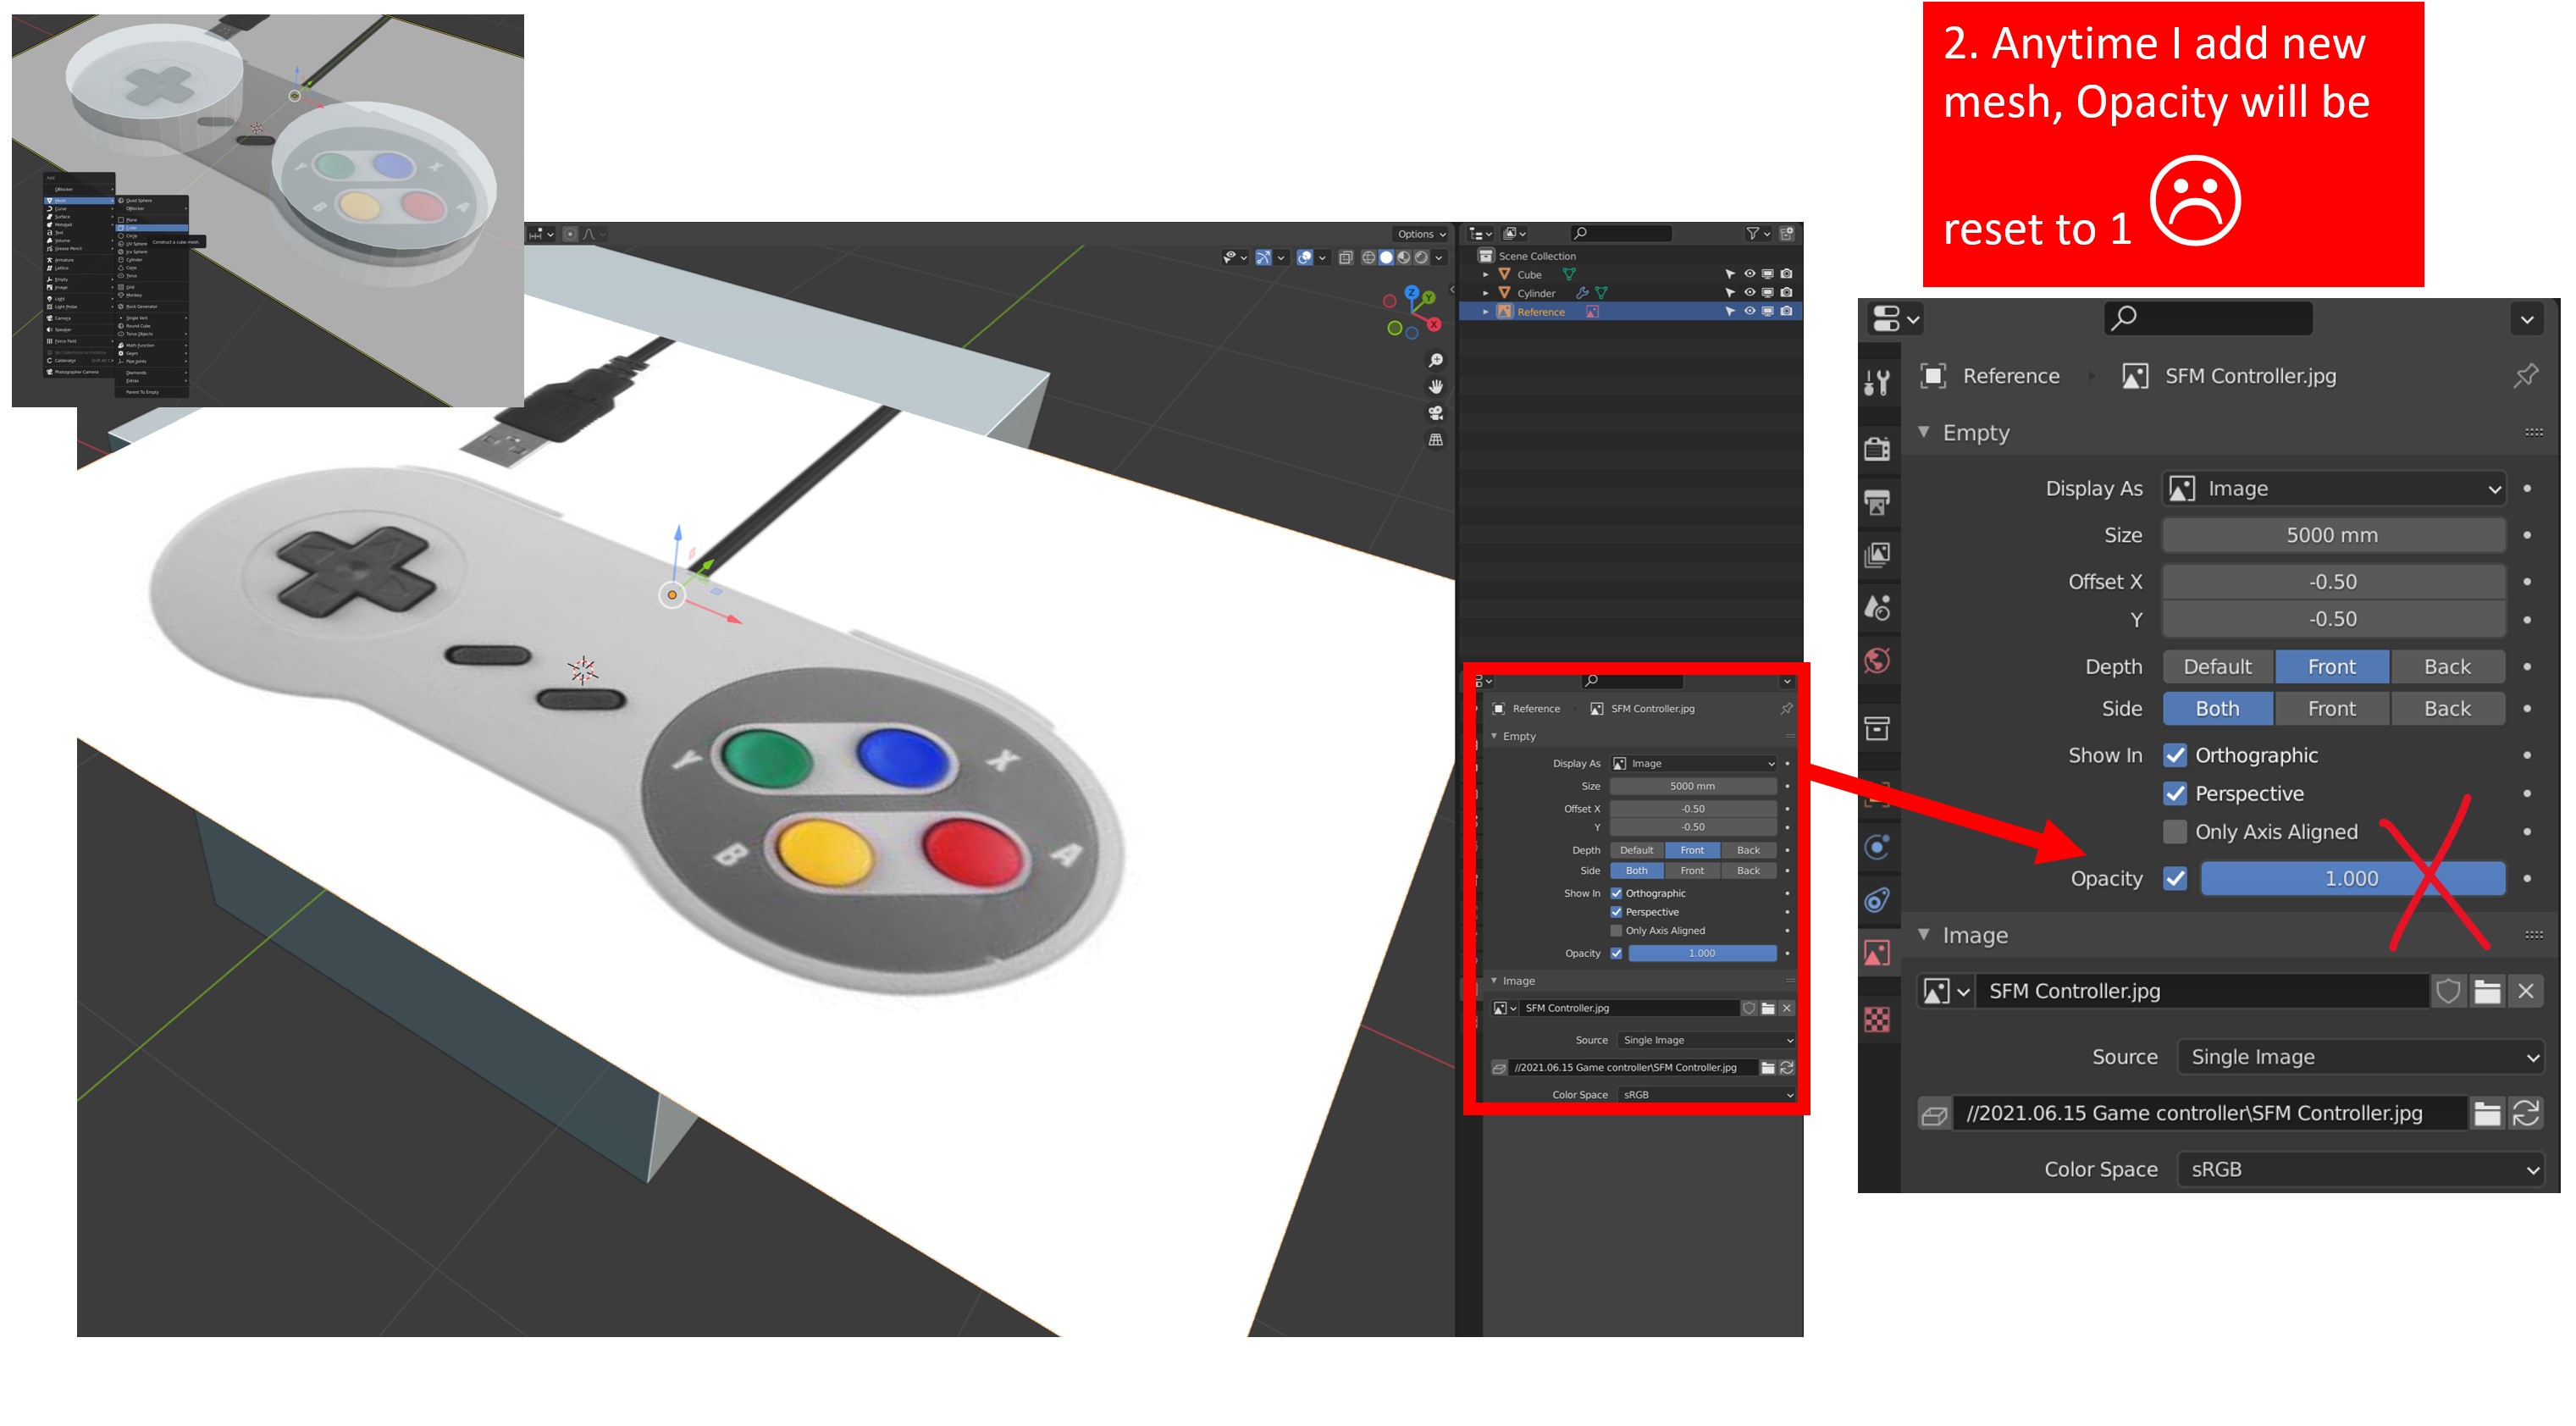This screenshot has height=1426, width=2576.
Task: Click the fake user shield icon
Action: [2447, 991]
